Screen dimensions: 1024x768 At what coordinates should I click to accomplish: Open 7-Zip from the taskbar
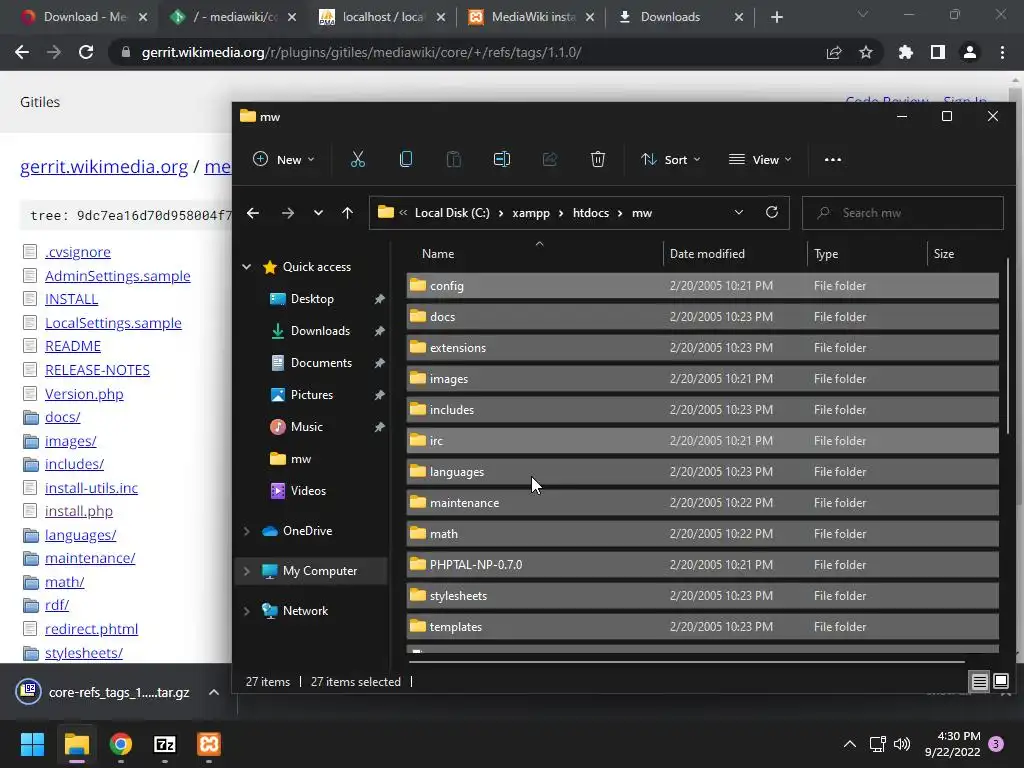click(x=165, y=744)
